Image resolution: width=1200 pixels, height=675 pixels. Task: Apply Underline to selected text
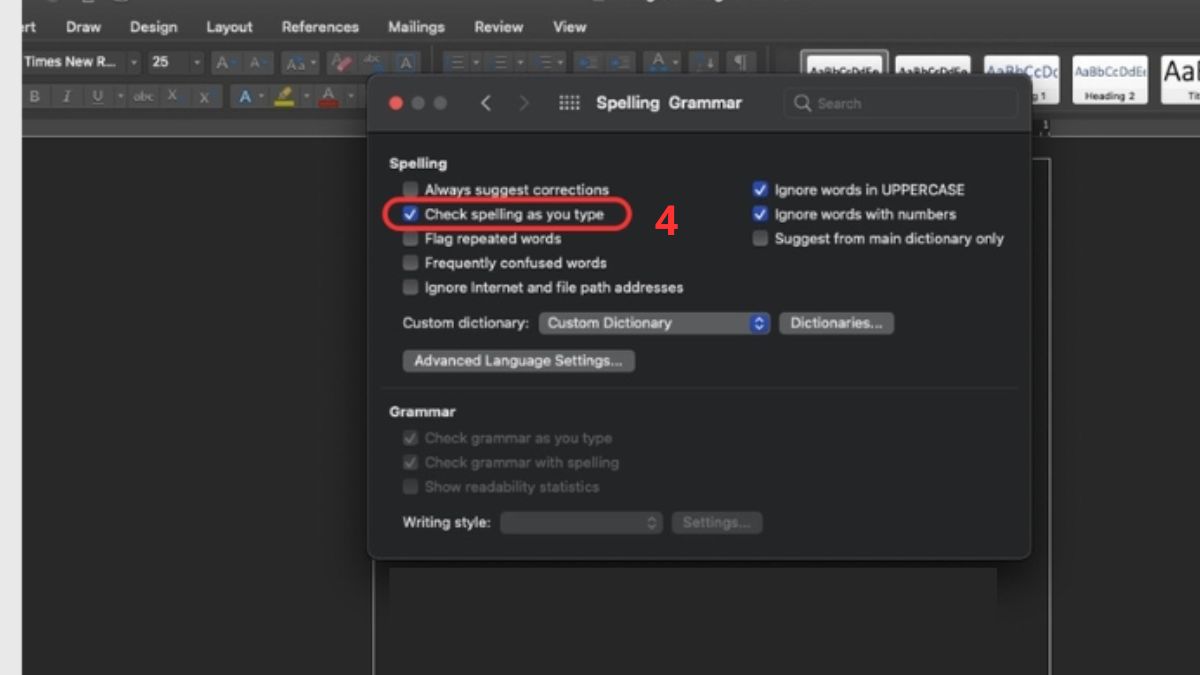pyautogui.click(x=98, y=97)
